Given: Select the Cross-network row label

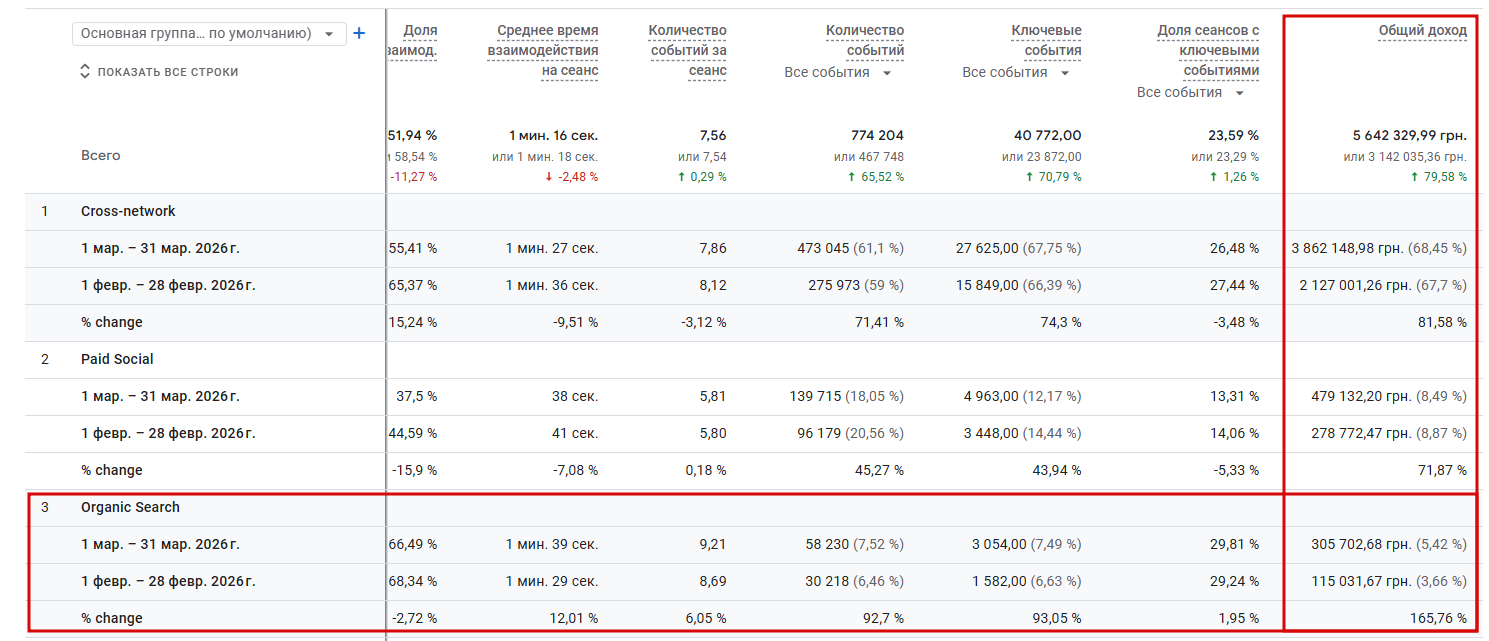Looking at the screenshot, I should click(x=128, y=212).
